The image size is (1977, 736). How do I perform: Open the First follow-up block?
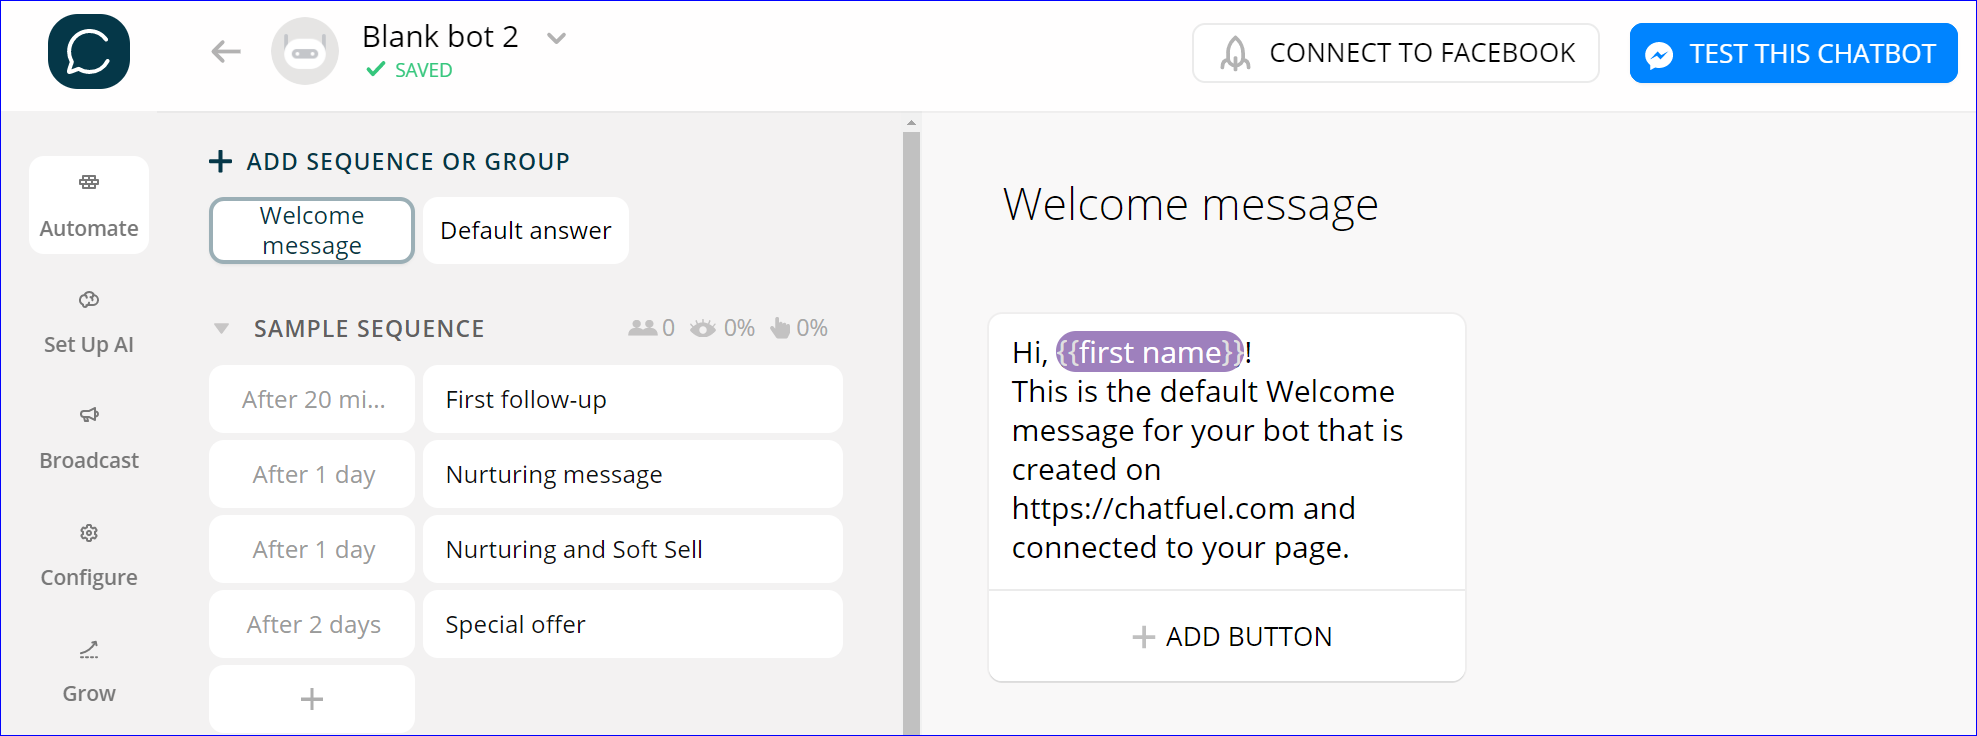[633, 399]
